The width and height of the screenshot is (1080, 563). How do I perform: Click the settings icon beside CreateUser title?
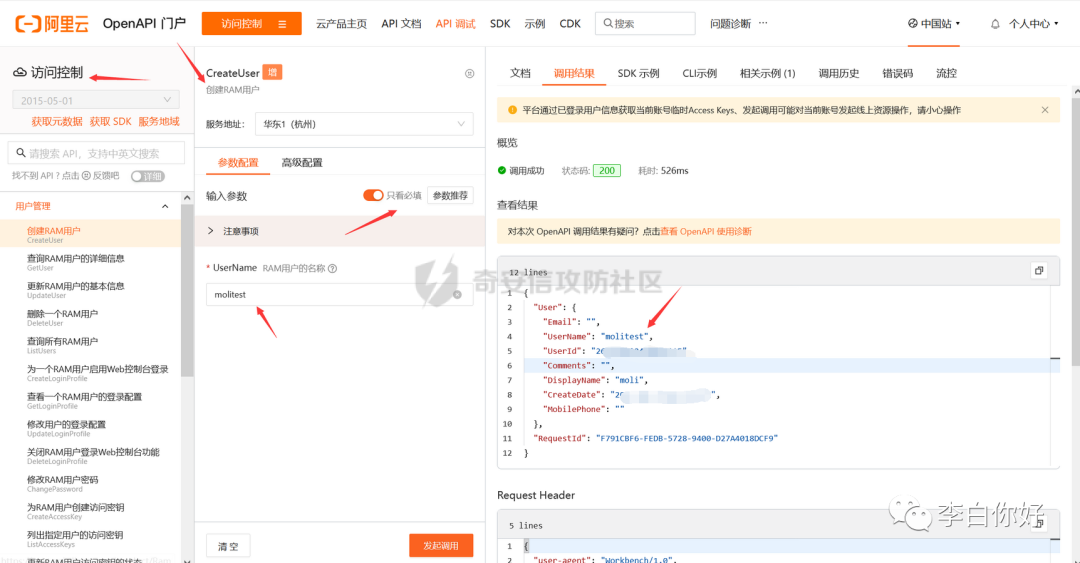pyautogui.click(x=469, y=74)
